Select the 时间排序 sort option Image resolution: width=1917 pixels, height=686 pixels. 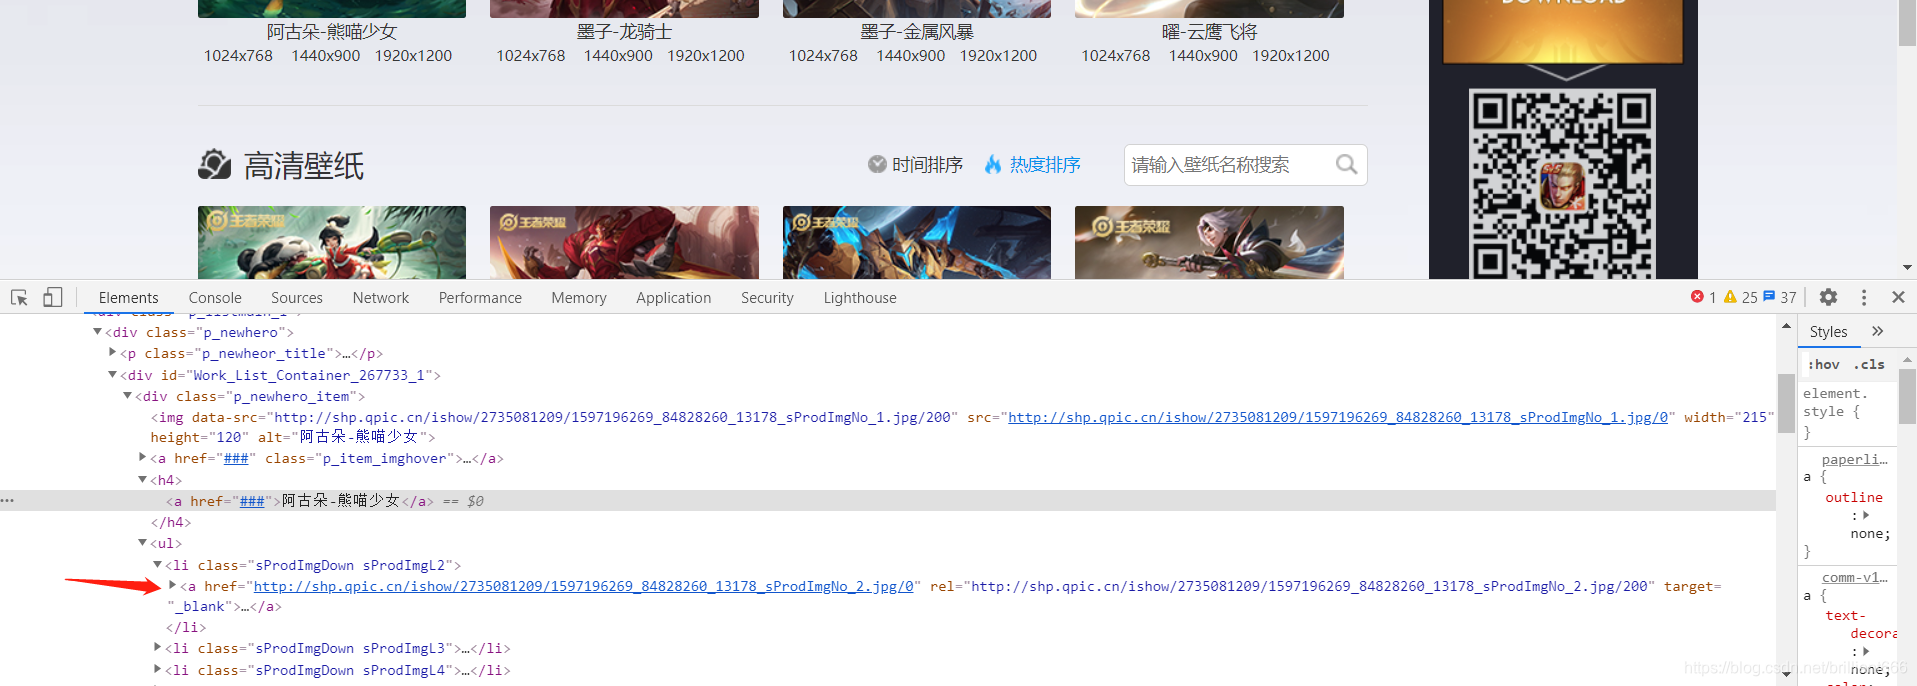pyautogui.click(x=915, y=164)
